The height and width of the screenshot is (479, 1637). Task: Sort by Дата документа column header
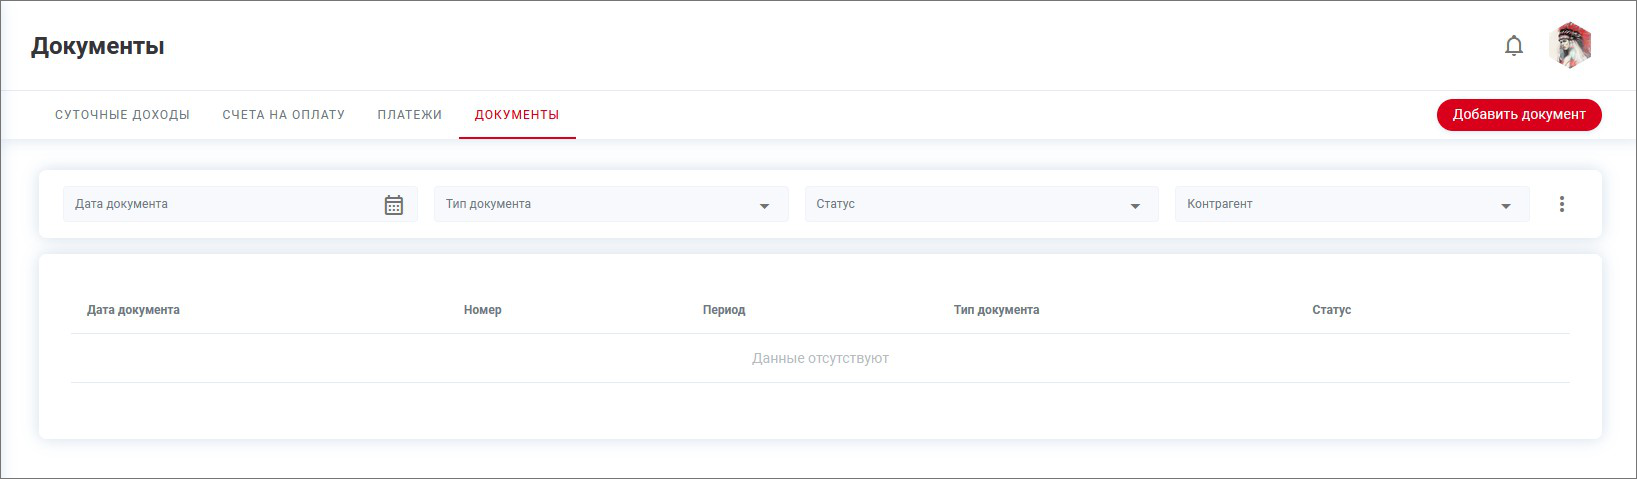point(133,310)
